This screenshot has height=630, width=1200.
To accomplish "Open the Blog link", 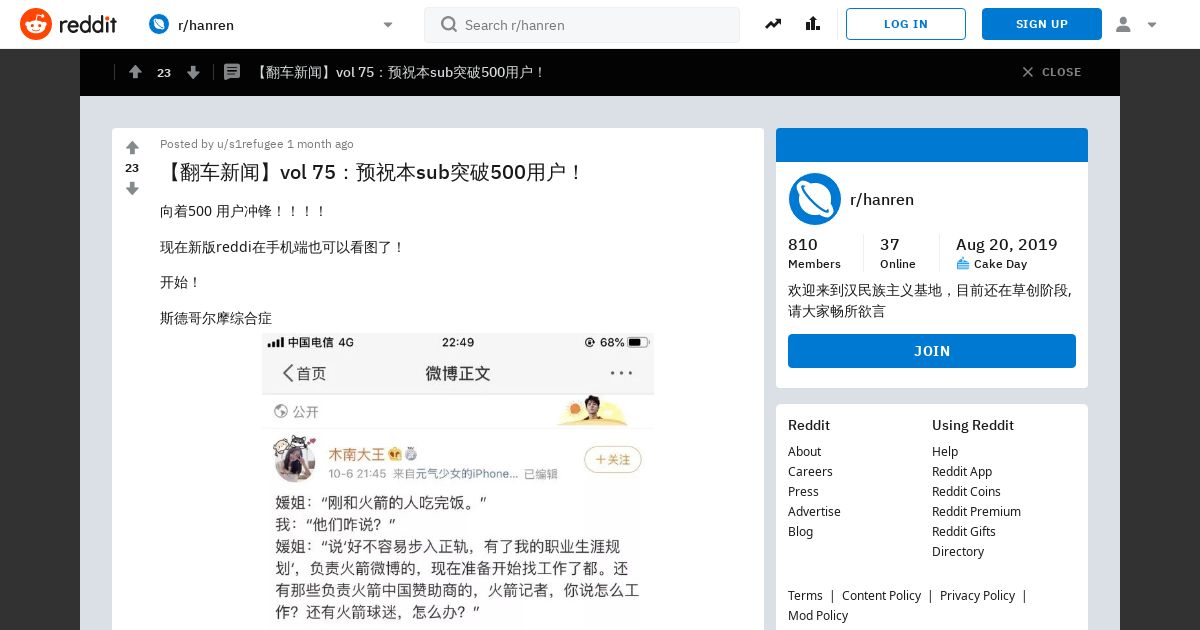I will click(800, 531).
